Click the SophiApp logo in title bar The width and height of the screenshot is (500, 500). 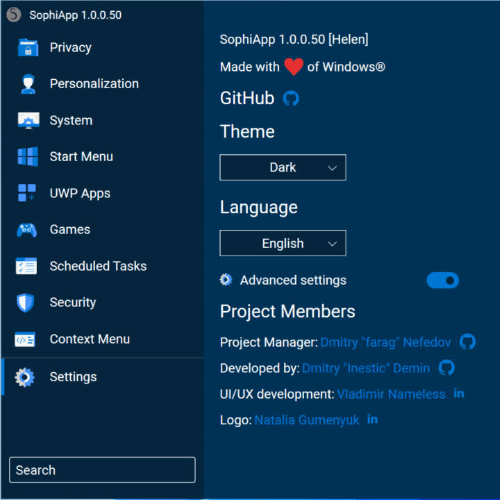(x=14, y=15)
